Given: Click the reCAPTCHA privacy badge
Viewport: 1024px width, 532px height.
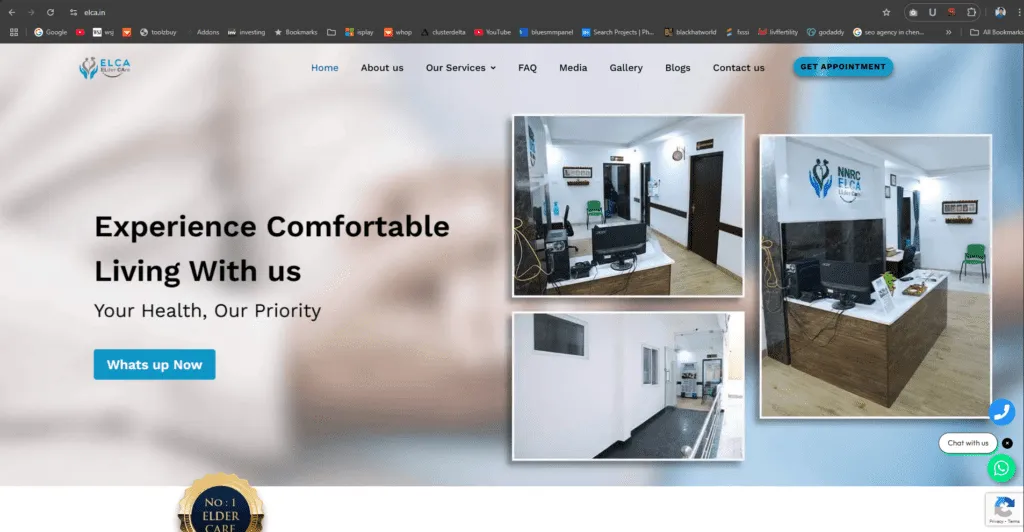Looking at the screenshot, I should [1004, 509].
